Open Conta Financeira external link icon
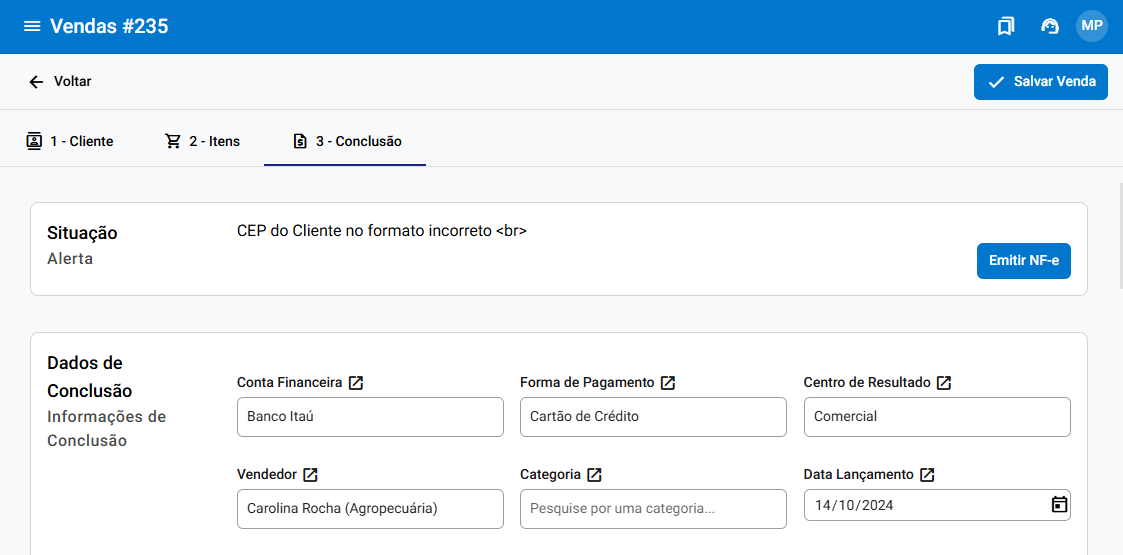Viewport: 1123px width, 555px height. (356, 383)
